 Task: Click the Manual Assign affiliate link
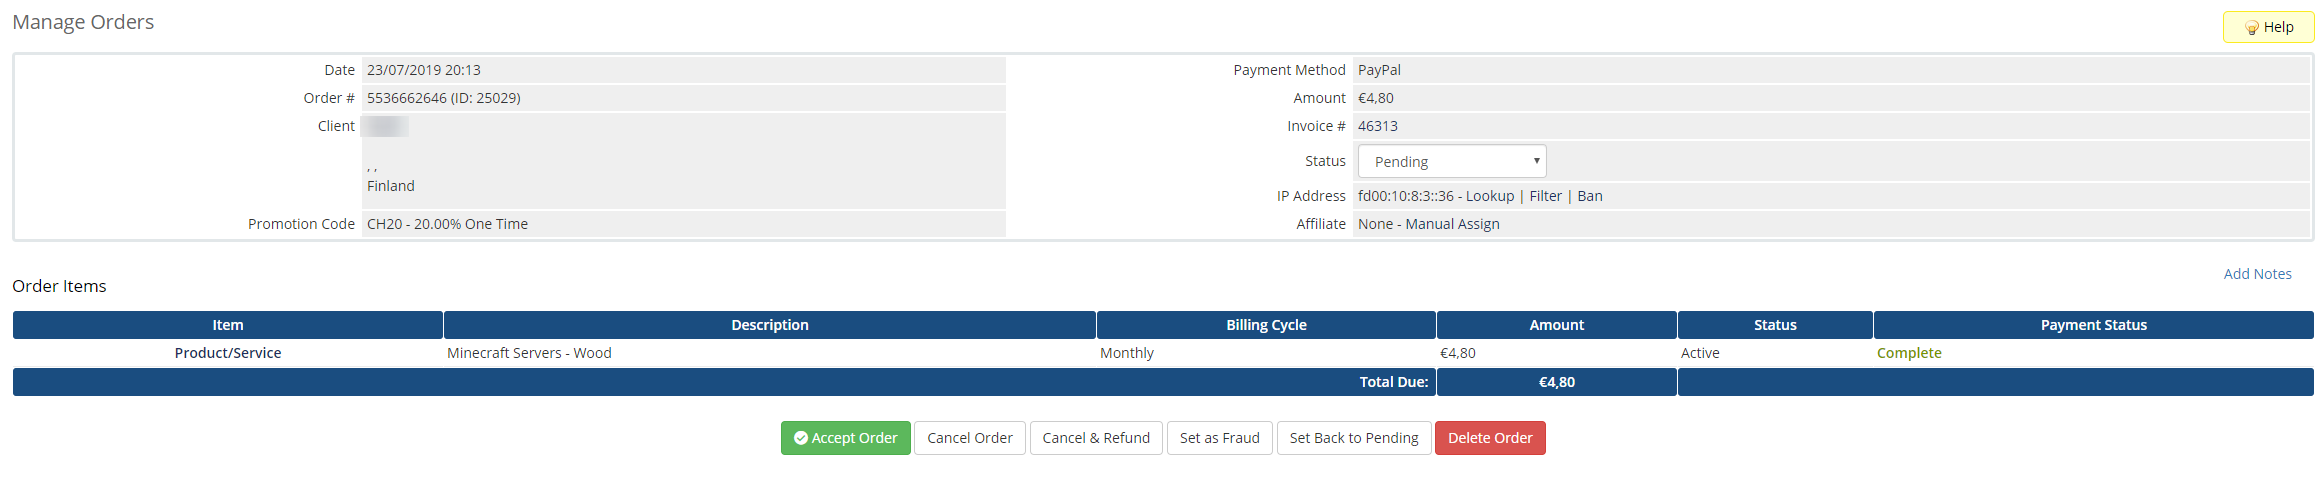pos(1452,224)
